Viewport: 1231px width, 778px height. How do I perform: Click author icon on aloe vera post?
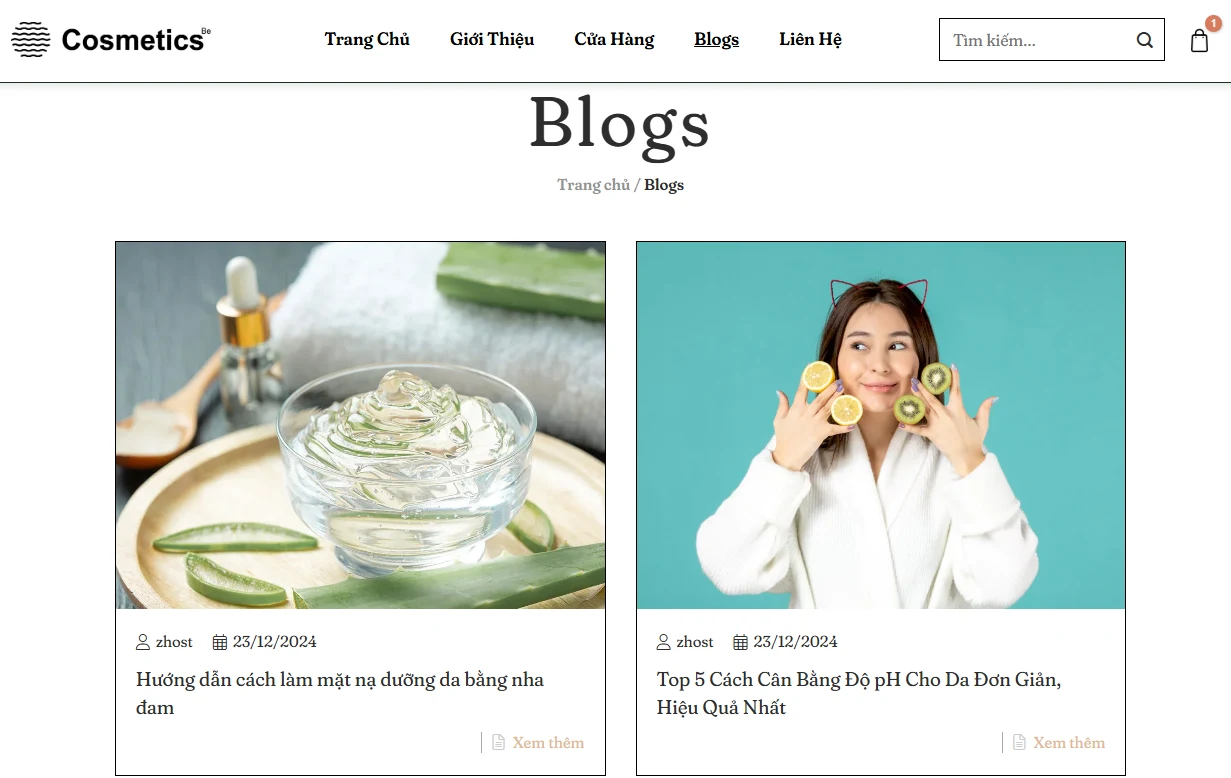coord(143,642)
